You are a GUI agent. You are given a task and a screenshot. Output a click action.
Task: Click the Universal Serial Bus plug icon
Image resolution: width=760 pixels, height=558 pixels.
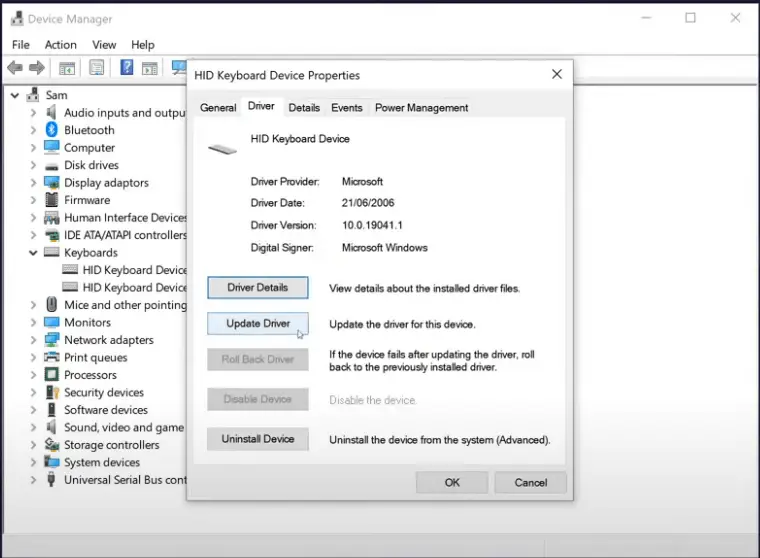(x=51, y=479)
